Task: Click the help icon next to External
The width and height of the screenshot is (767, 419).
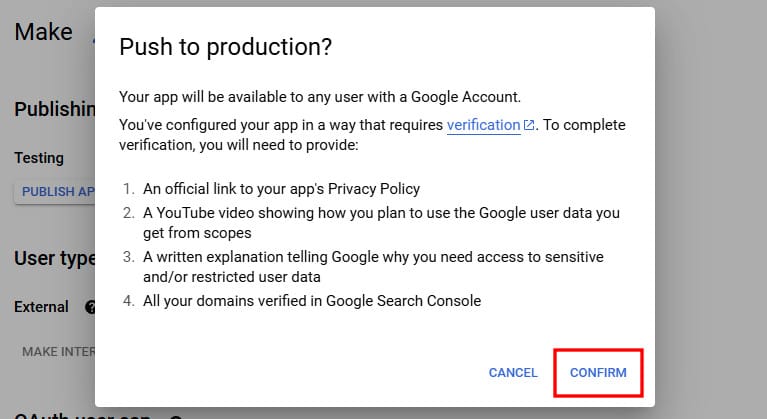Action: [91, 307]
